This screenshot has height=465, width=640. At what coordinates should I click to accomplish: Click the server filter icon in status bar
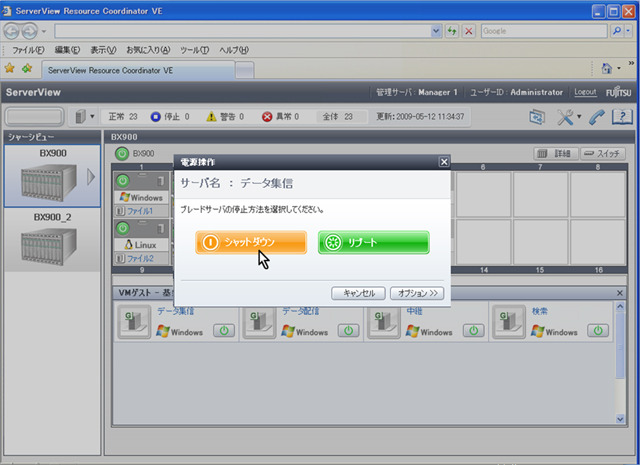80,117
